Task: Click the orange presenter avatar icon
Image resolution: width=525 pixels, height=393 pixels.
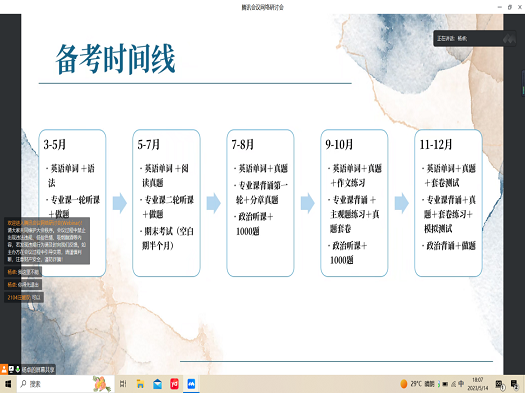Action: pos(4,369)
